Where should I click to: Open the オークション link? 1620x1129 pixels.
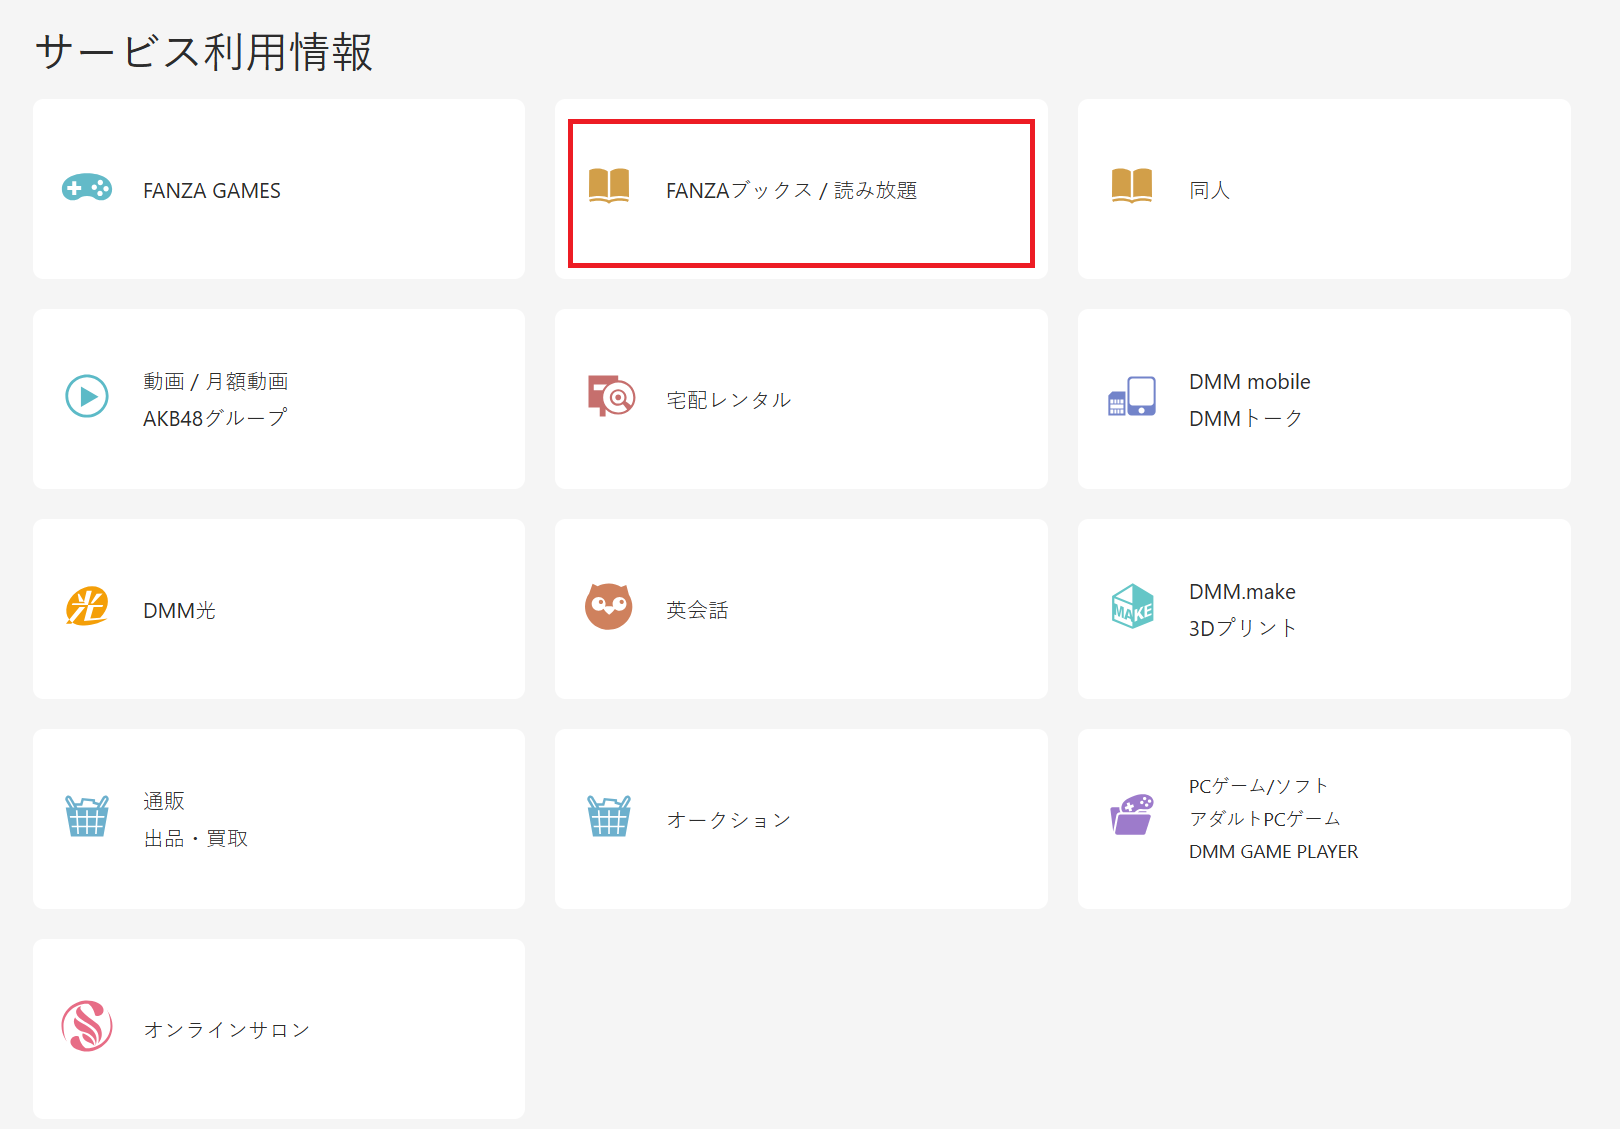tap(728, 820)
